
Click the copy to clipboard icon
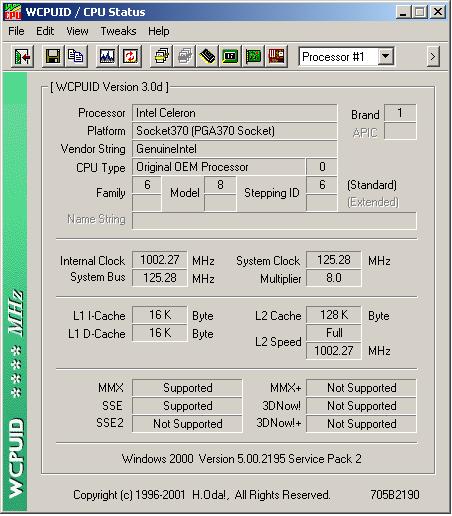[x=76, y=57]
